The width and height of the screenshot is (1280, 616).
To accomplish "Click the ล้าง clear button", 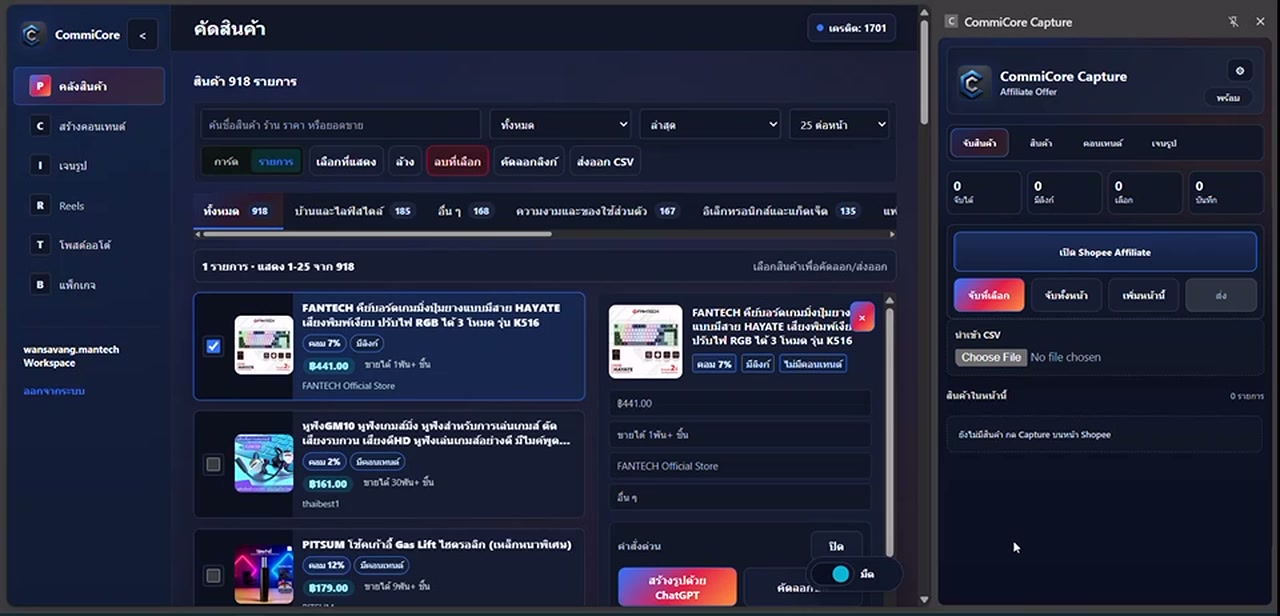I will point(405,161).
